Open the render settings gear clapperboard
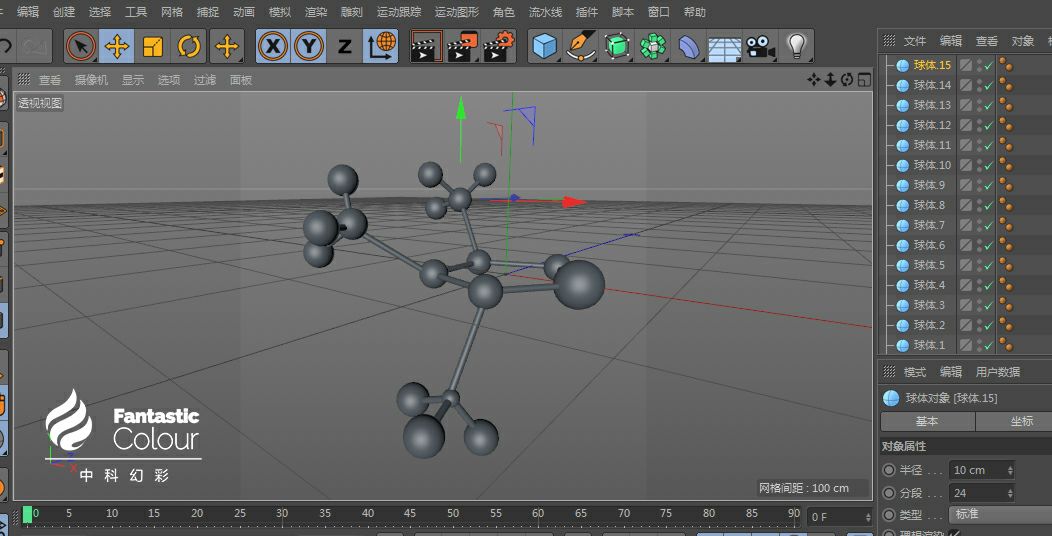1052x536 pixels. point(499,46)
